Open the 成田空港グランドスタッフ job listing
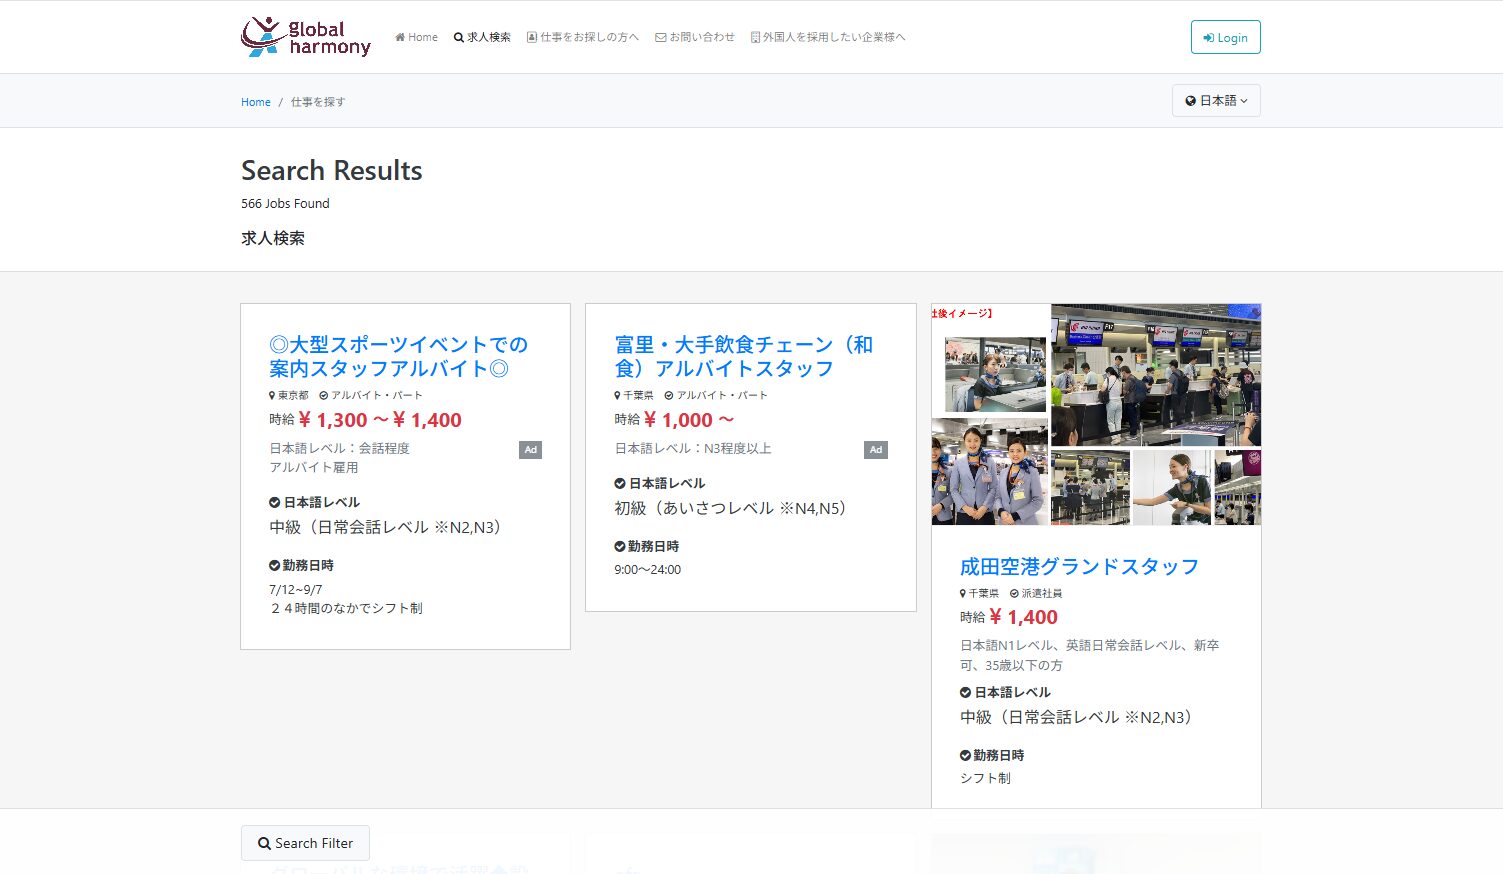This screenshot has width=1503, height=874. (x=1078, y=566)
